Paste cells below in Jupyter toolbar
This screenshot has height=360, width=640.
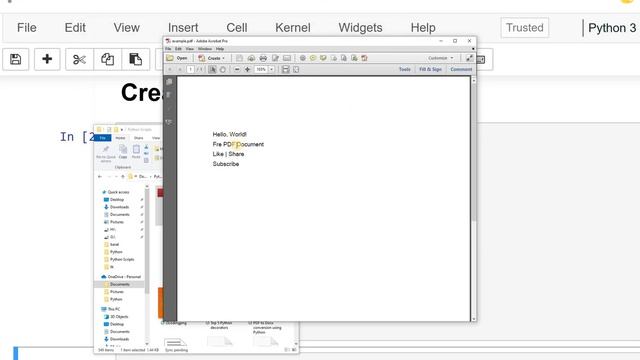pos(136,59)
